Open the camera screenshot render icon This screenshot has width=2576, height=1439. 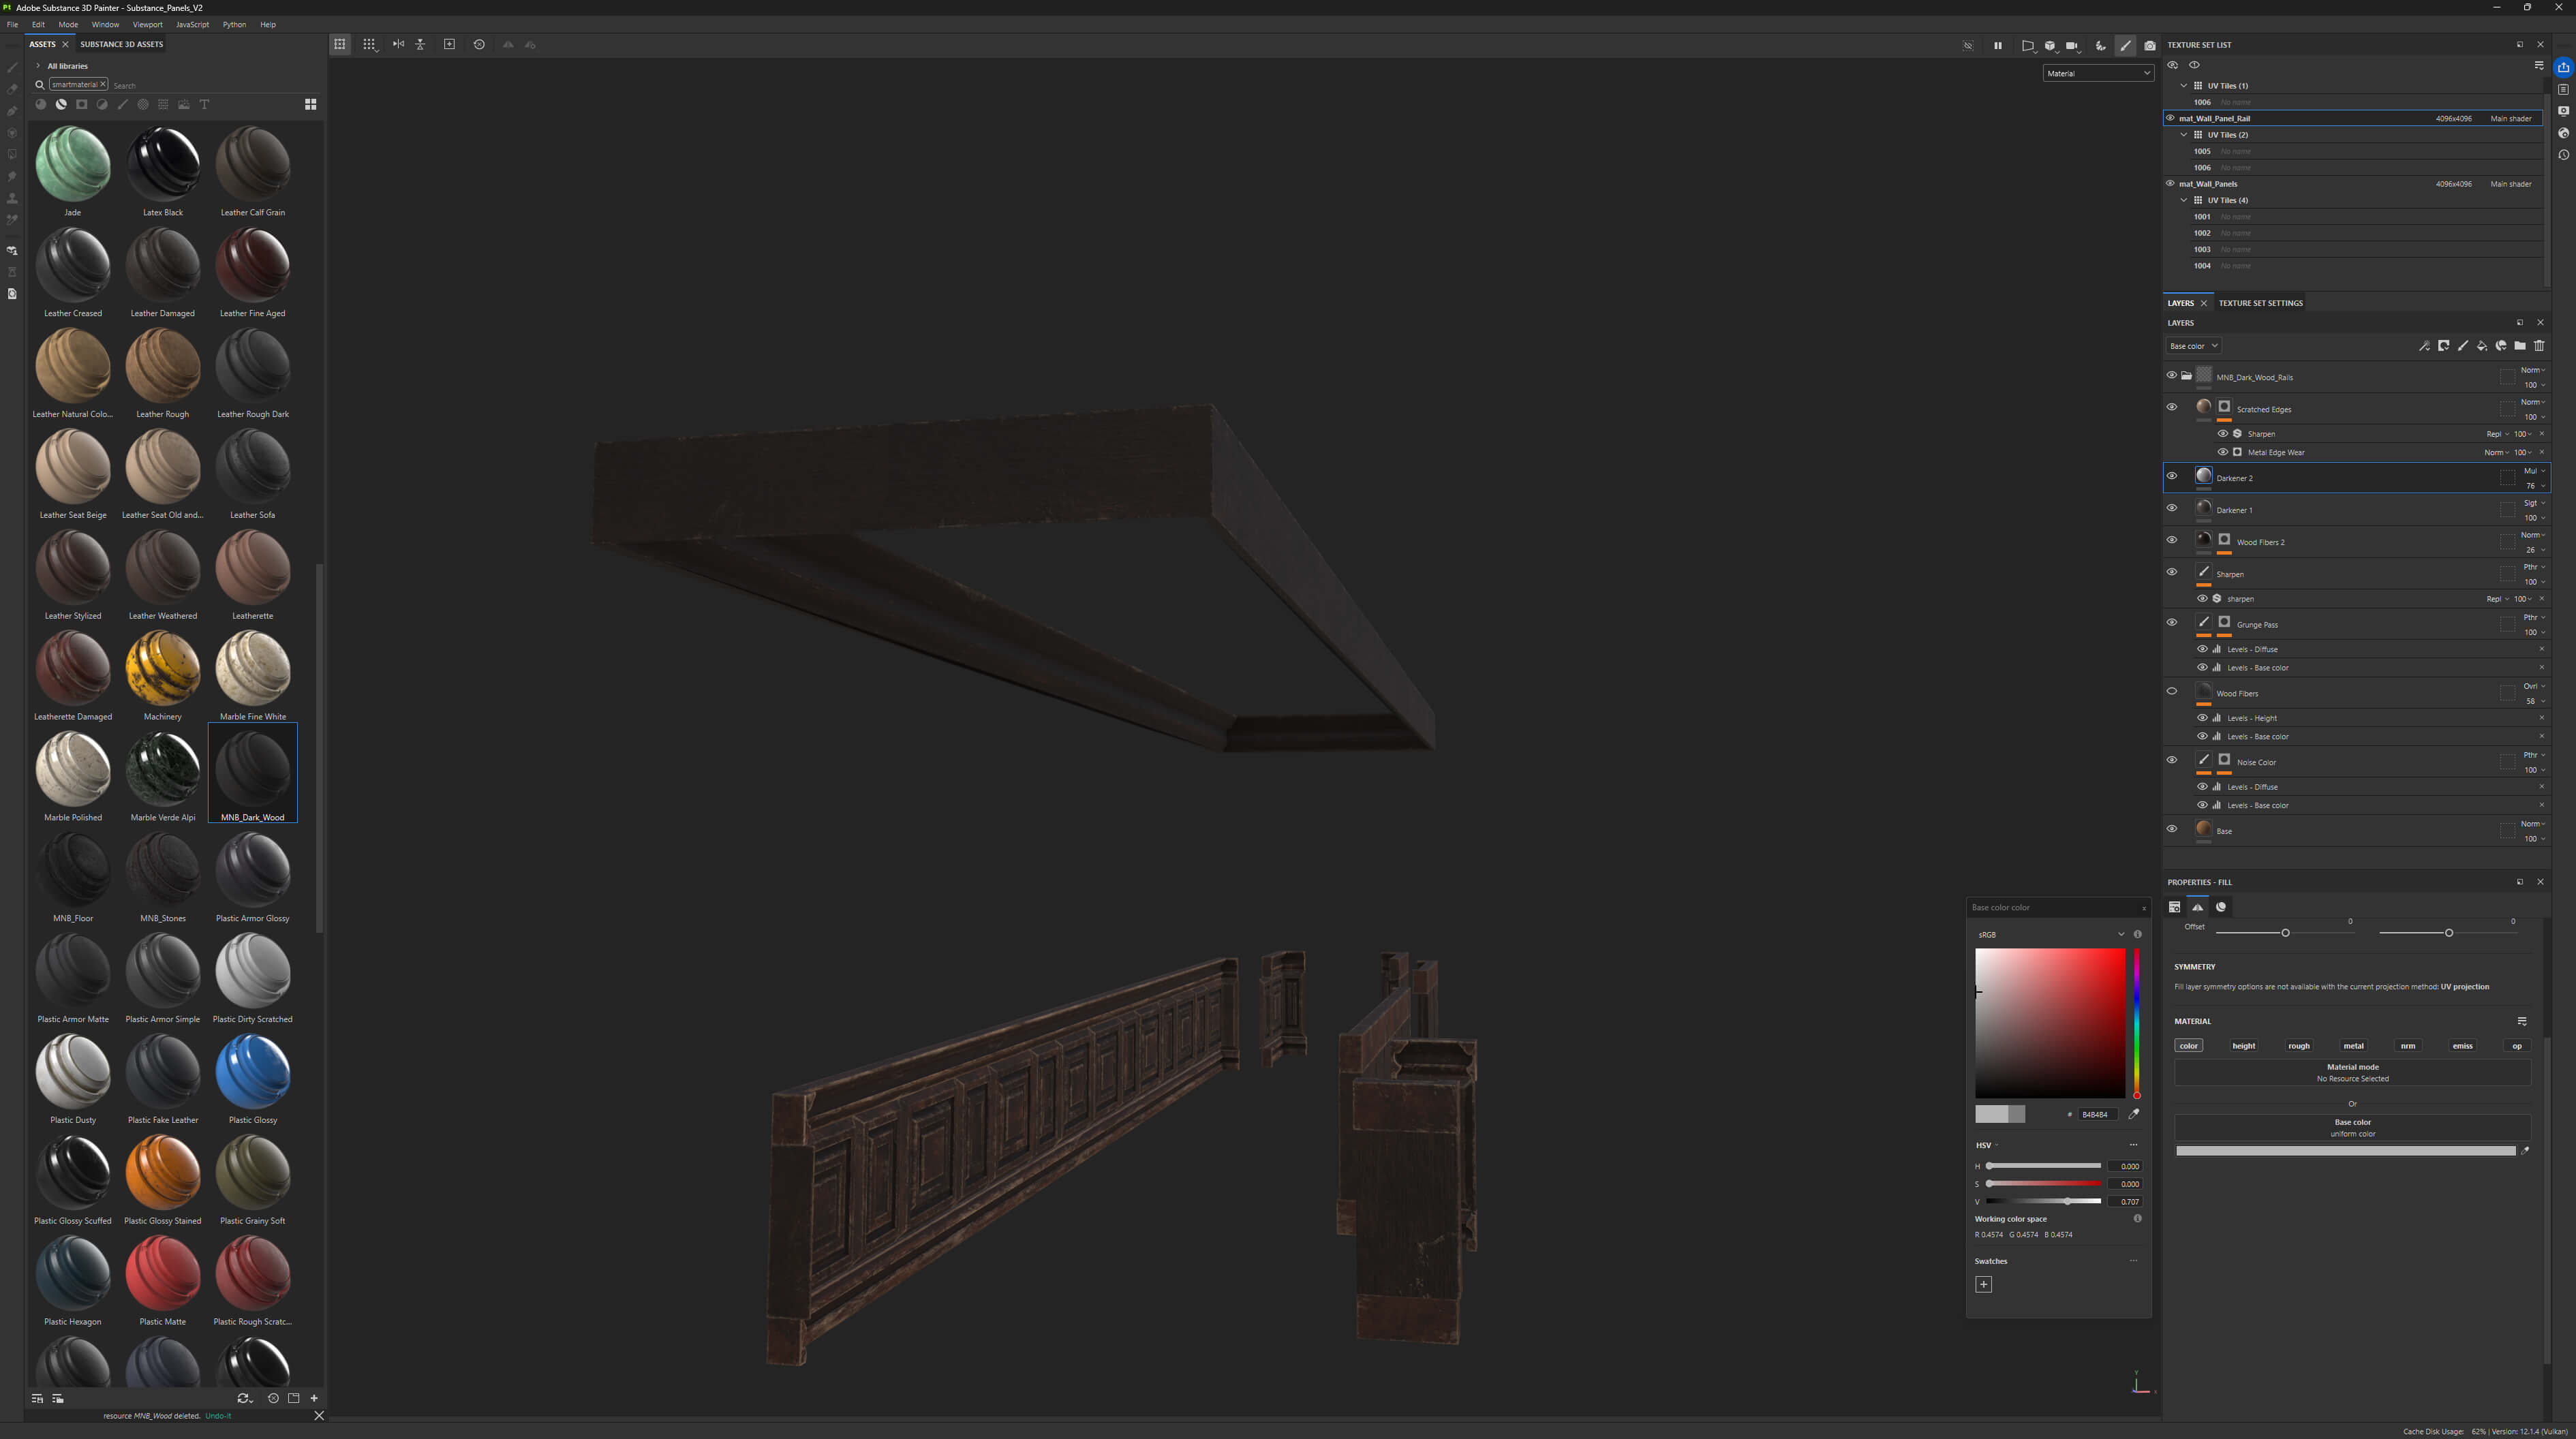[2150, 45]
